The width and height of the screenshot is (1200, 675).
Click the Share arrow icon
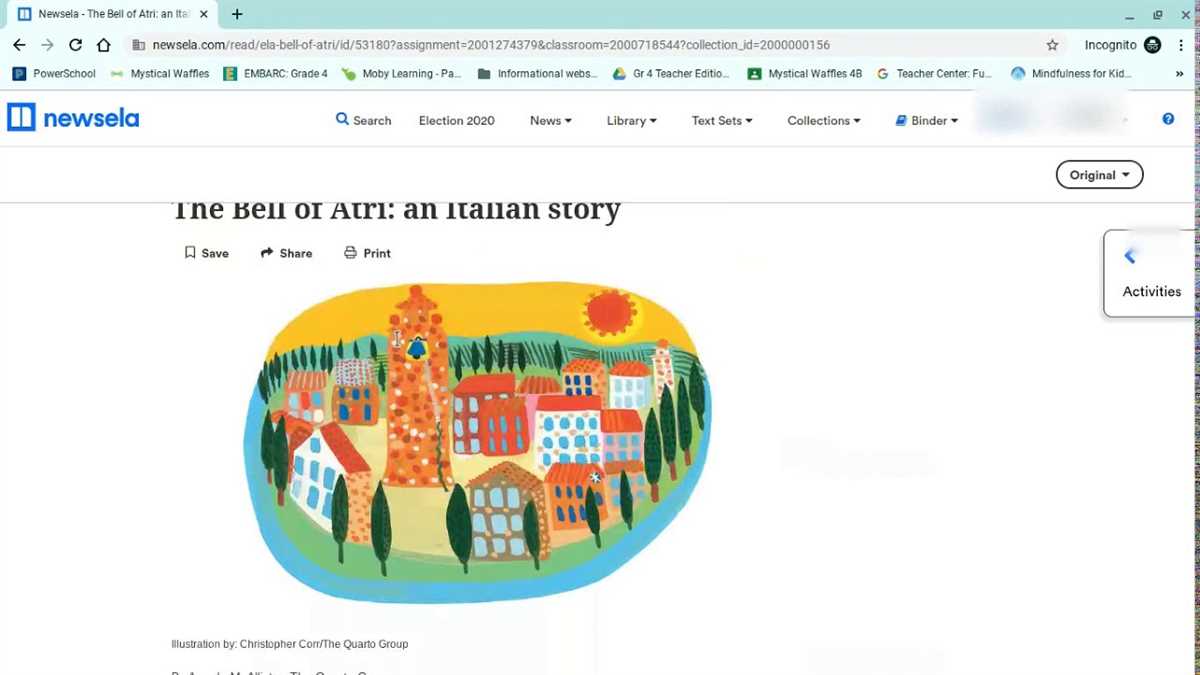267,253
